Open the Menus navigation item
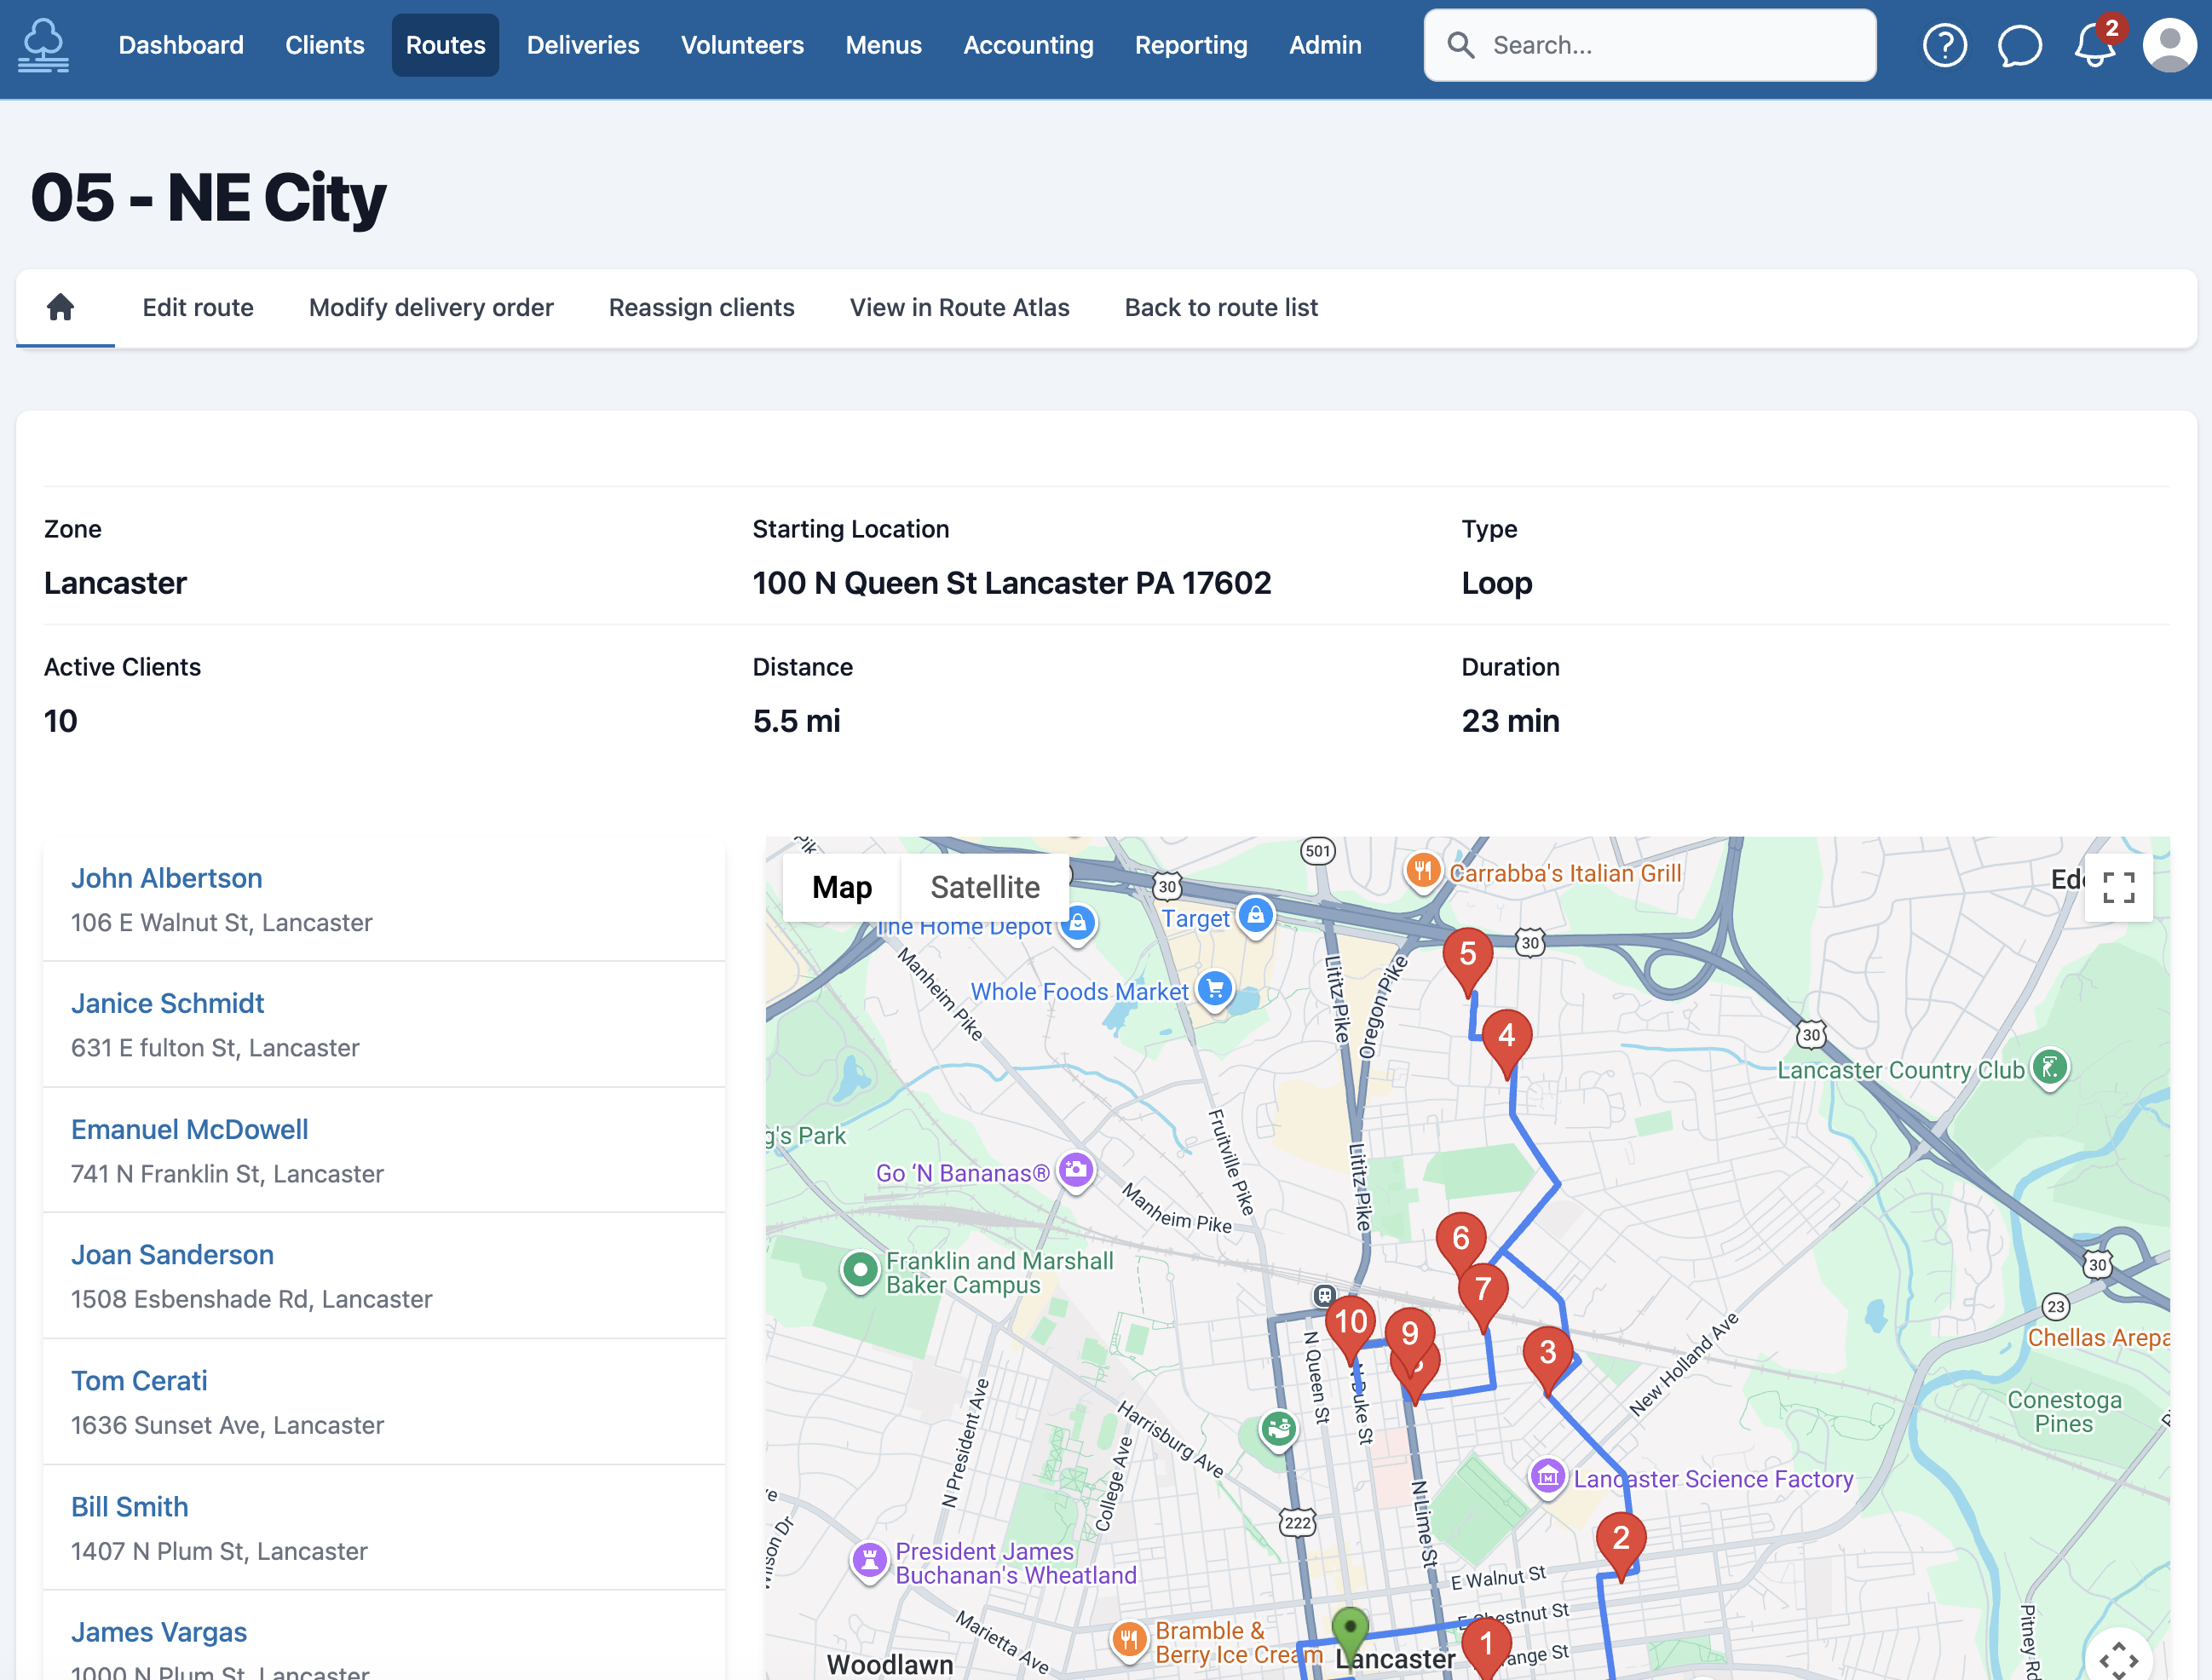This screenshot has width=2212, height=1680. (x=883, y=45)
